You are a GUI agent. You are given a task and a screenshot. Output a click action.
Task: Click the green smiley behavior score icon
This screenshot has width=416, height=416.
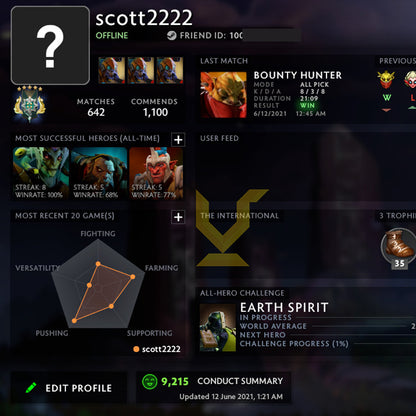click(x=149, y=382)
